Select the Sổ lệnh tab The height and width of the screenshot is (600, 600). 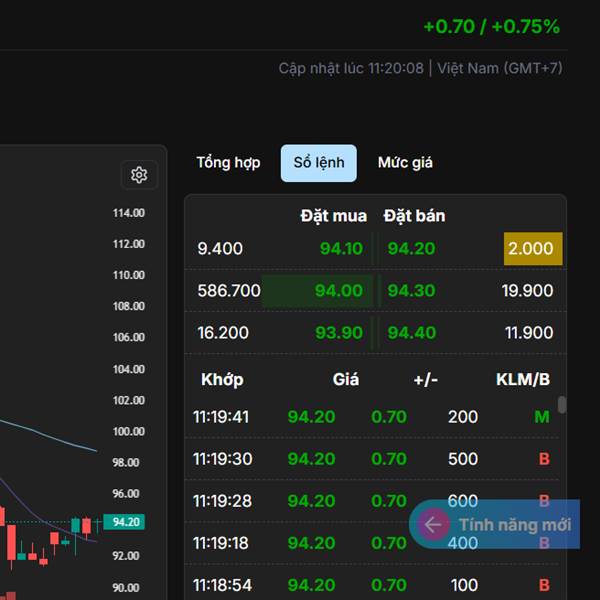click(319, 163)
